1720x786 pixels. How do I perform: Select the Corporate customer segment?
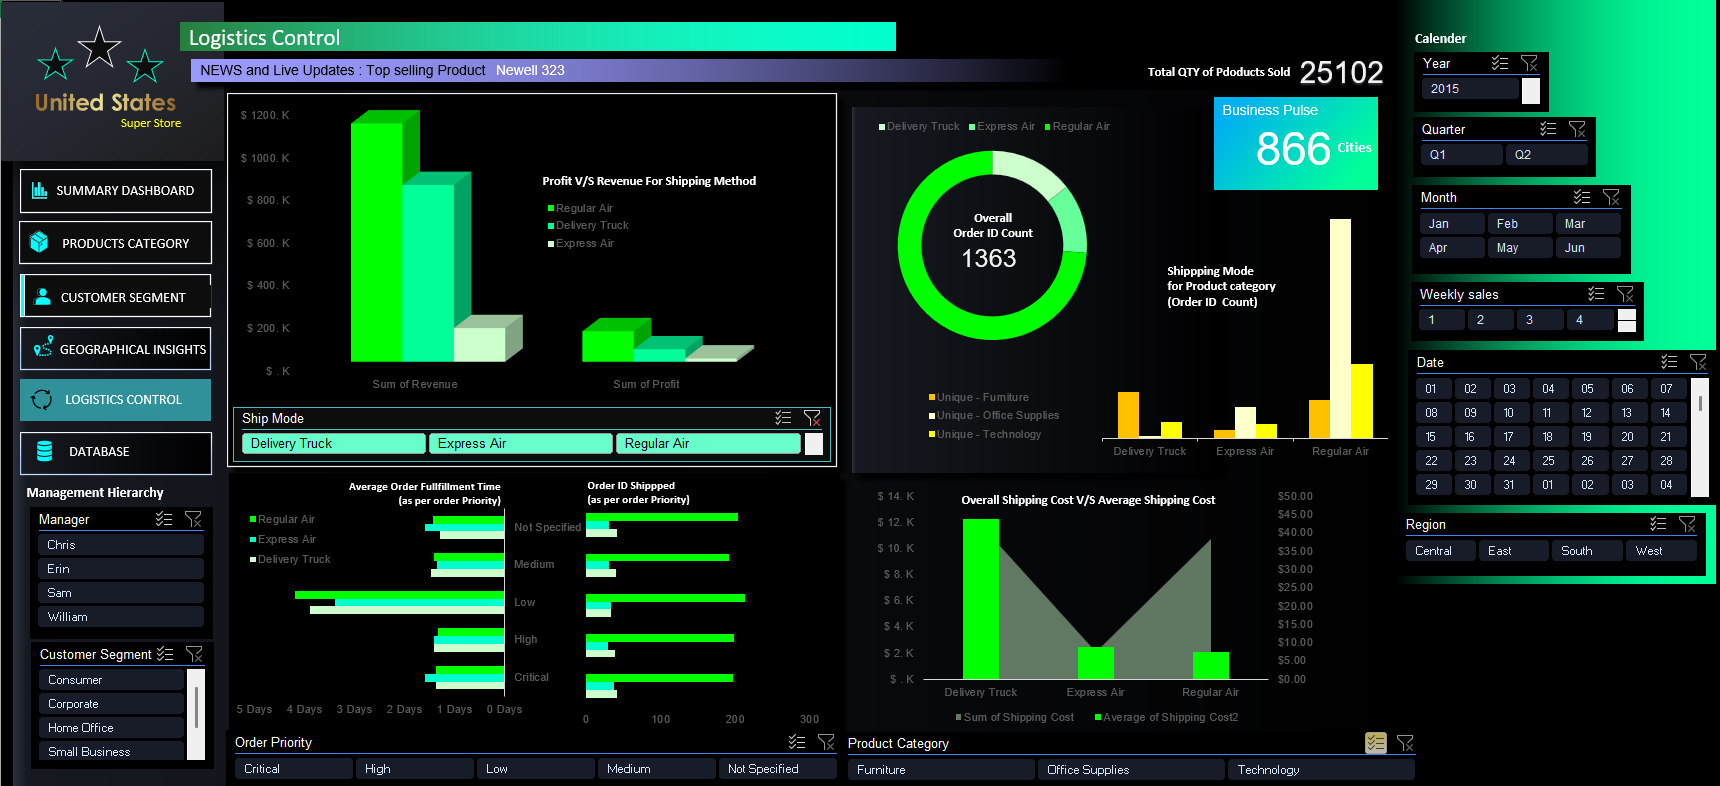[x=112, y=704]
